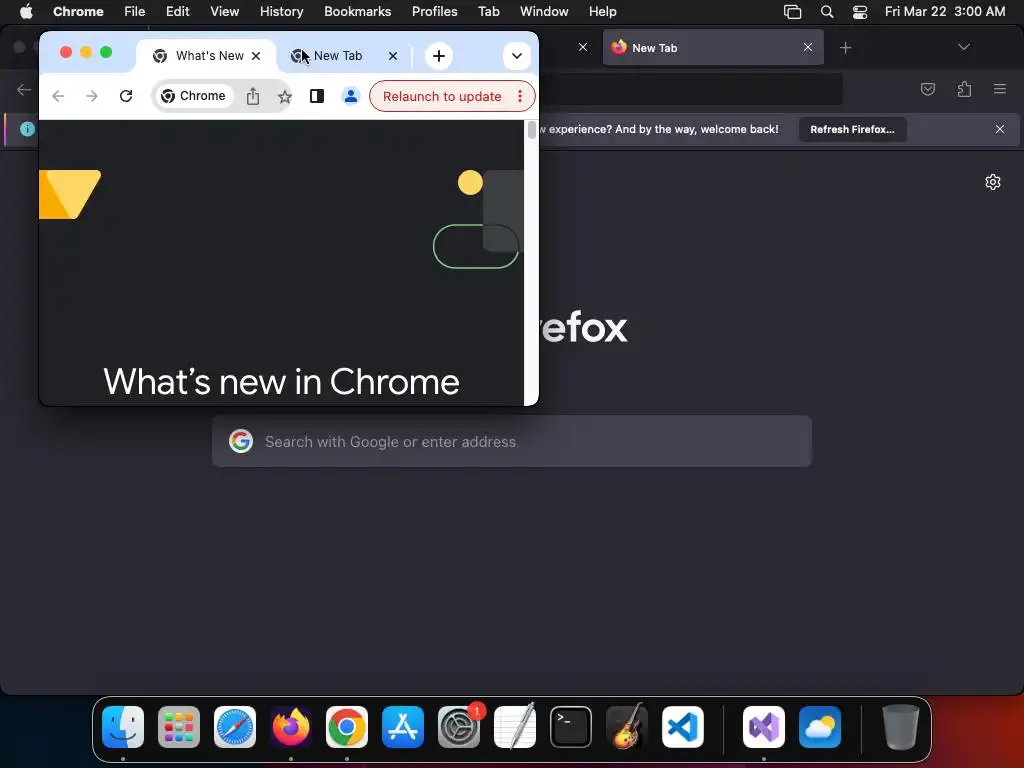
Task: Open Firefox extensions puzzle icon
Action: (x=964, y=89)
